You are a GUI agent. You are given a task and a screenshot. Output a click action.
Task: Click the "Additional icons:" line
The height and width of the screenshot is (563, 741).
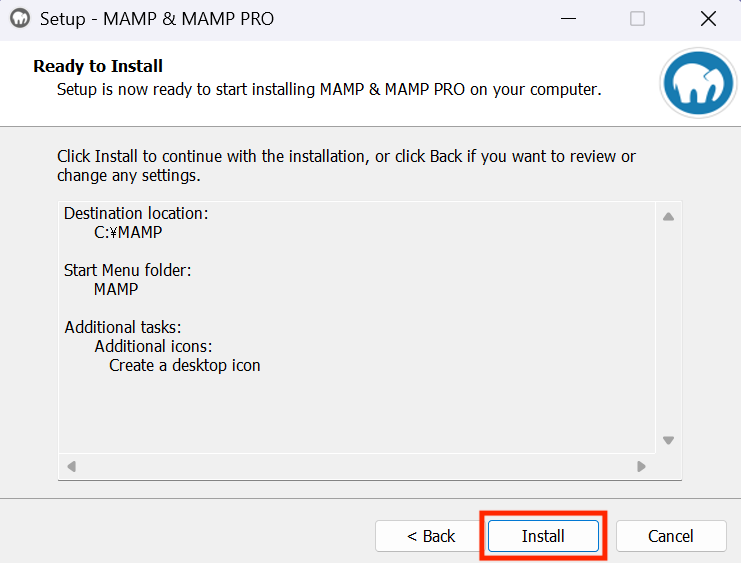tap(153, 346)
